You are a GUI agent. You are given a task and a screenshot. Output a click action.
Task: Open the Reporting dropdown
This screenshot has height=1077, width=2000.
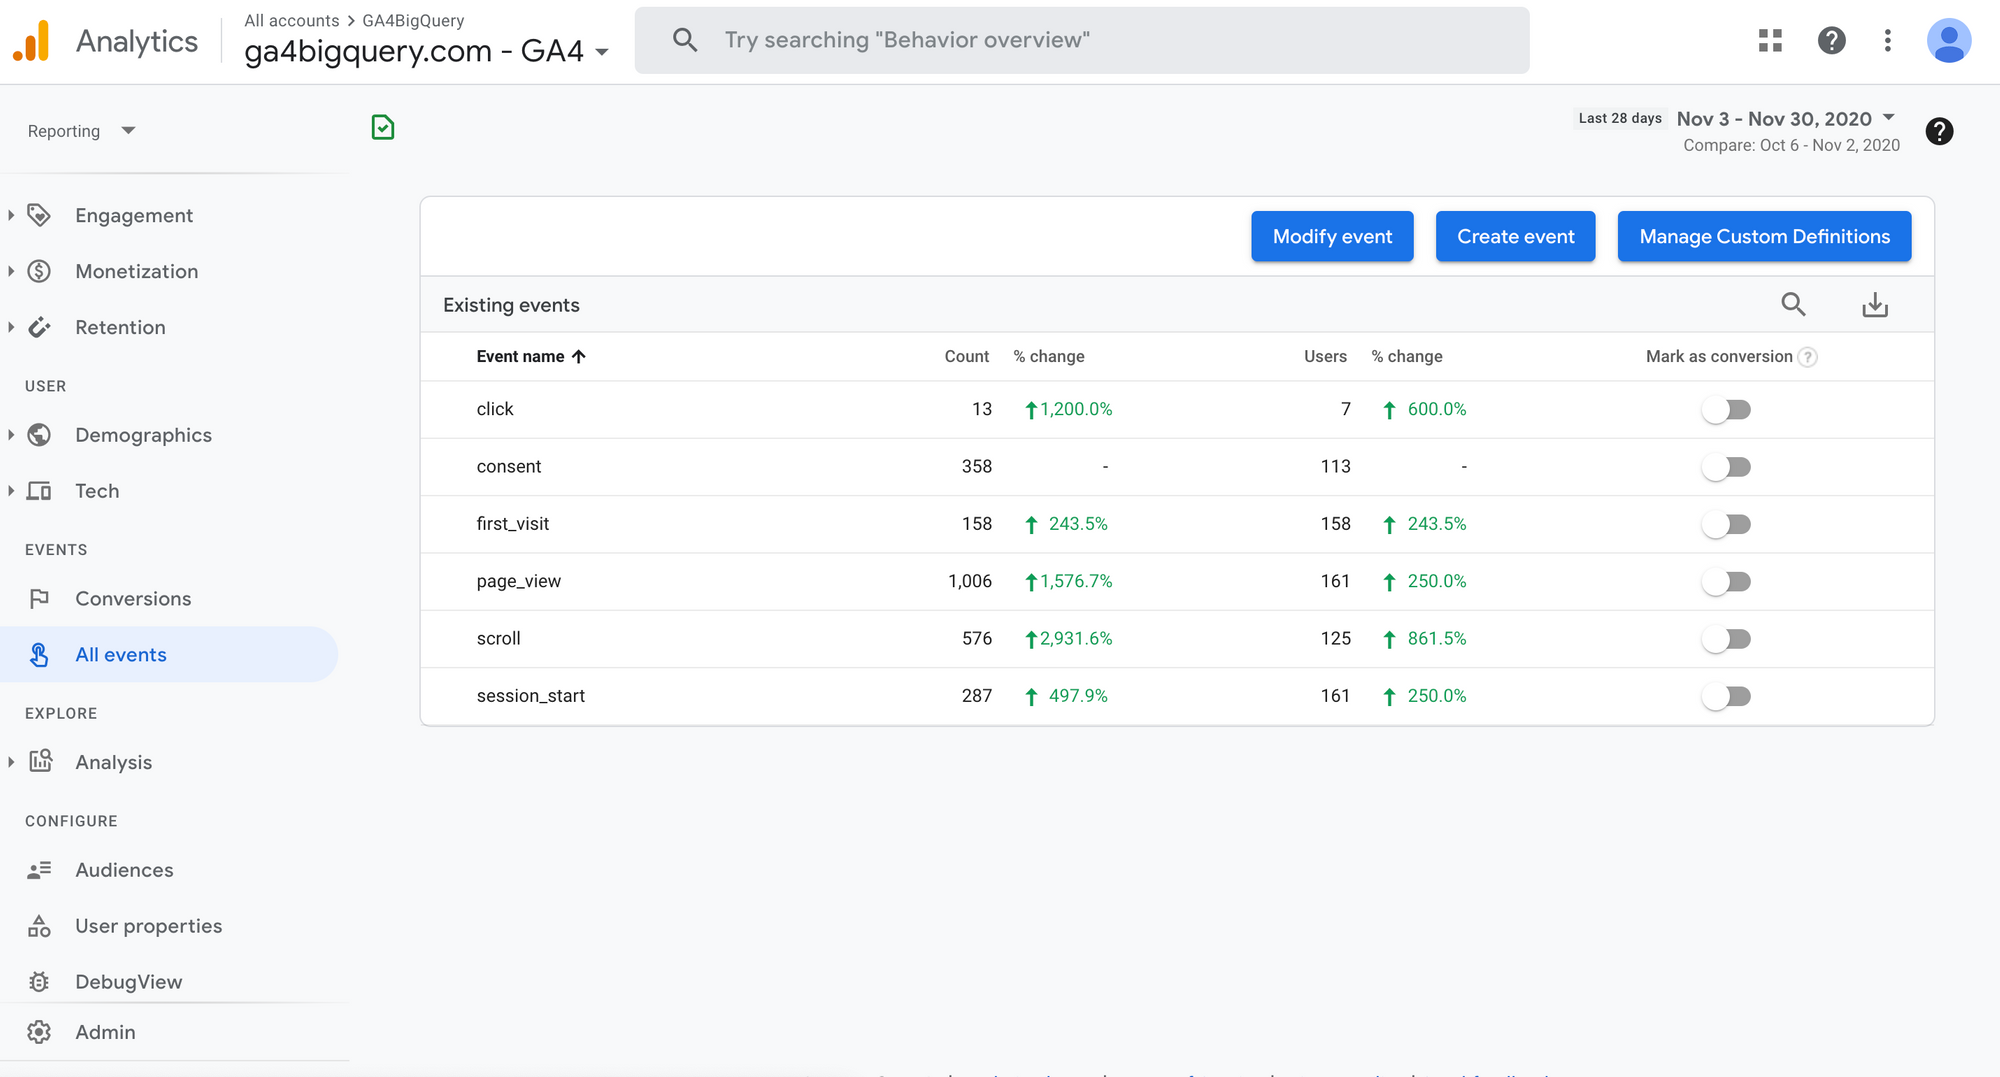tap(82, 131)
